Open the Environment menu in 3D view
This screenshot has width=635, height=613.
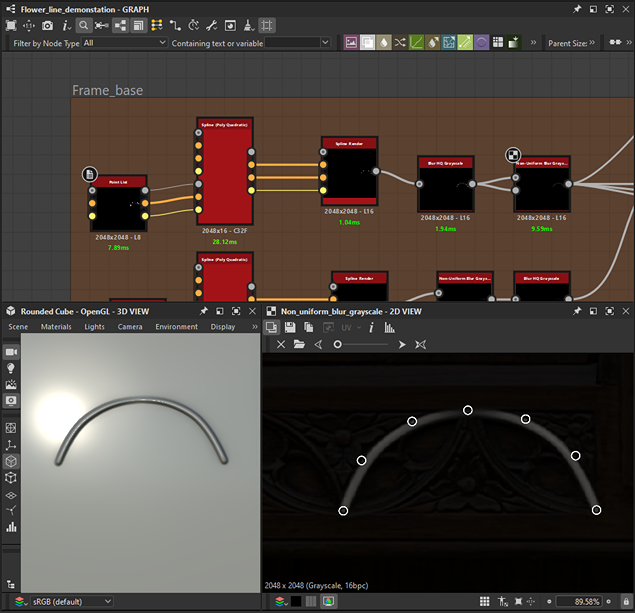point(176,327)
